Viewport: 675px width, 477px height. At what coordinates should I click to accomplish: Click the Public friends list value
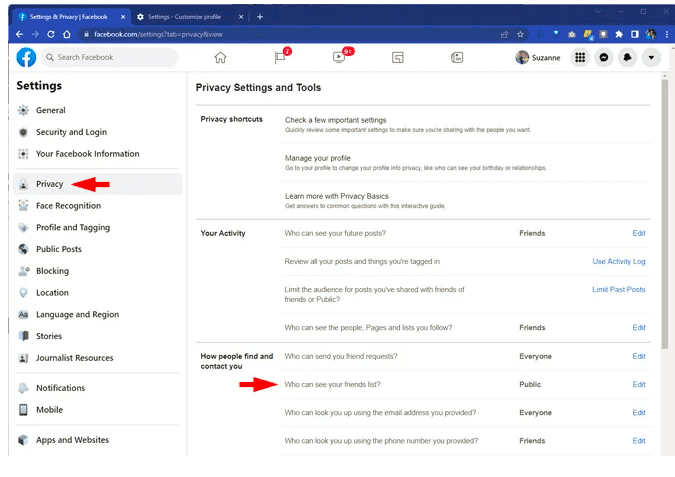530,384
